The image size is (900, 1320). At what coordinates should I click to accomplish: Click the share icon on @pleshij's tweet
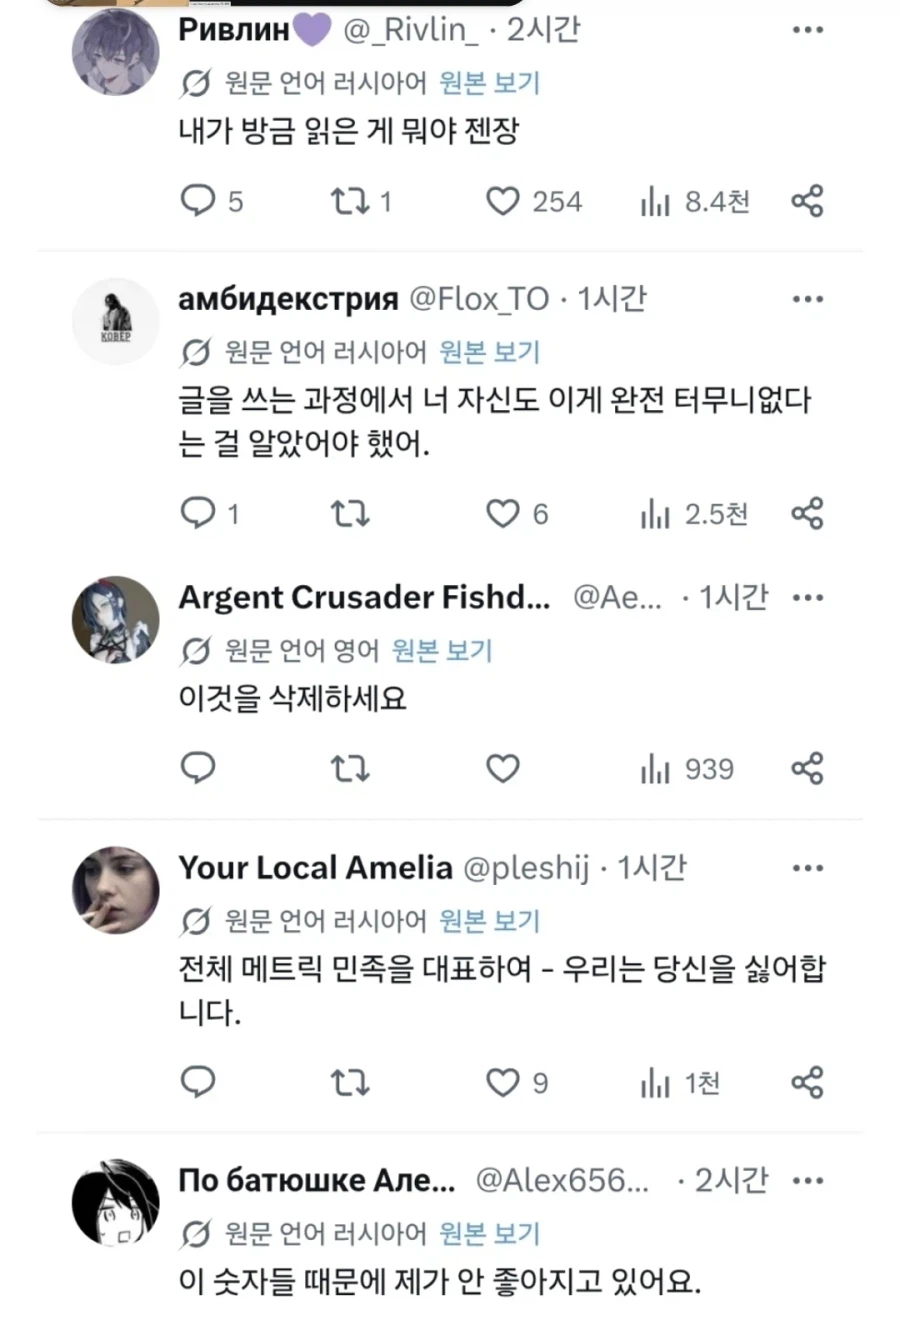click(x=807, y=1082)
